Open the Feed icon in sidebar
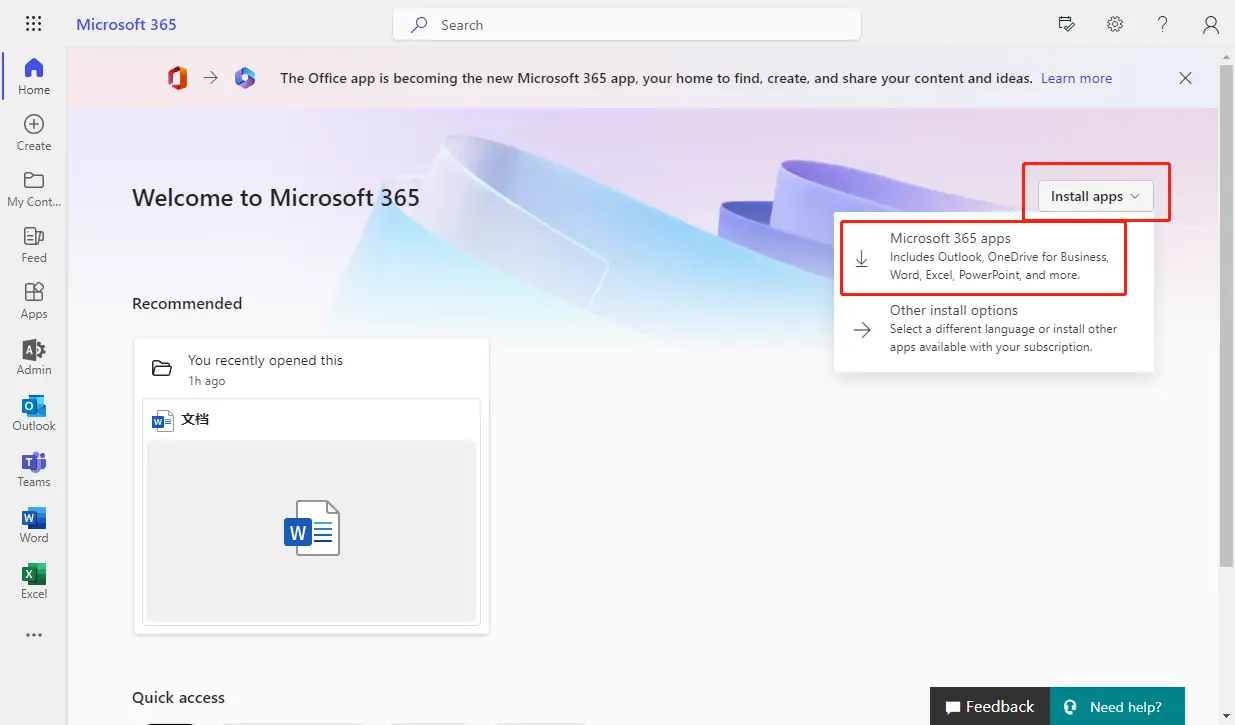Viewport: 1235px width, 725px height. [x=33, y=243]
